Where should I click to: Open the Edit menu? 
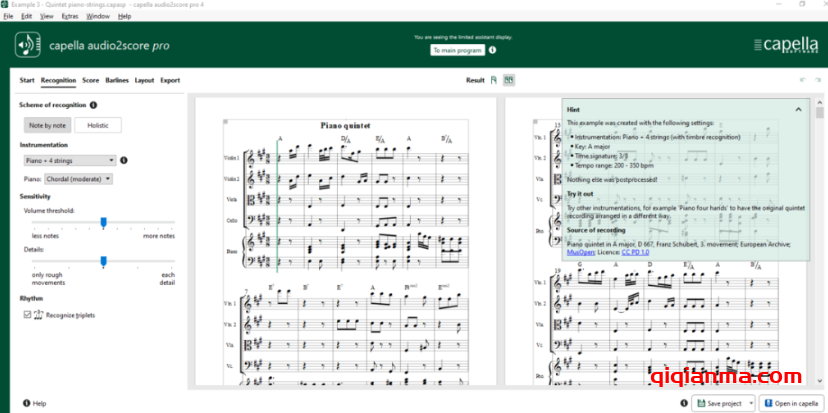tap(26, 16)
